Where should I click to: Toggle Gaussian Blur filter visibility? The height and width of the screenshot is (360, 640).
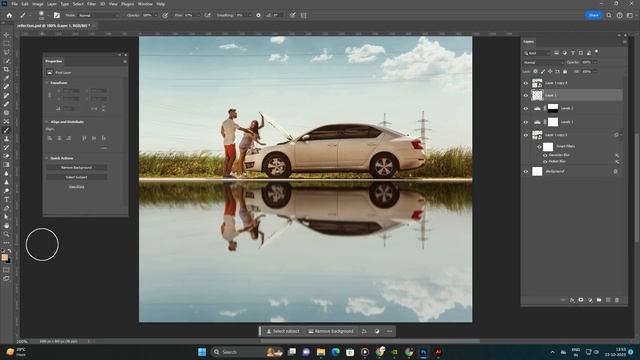[545, 155]
